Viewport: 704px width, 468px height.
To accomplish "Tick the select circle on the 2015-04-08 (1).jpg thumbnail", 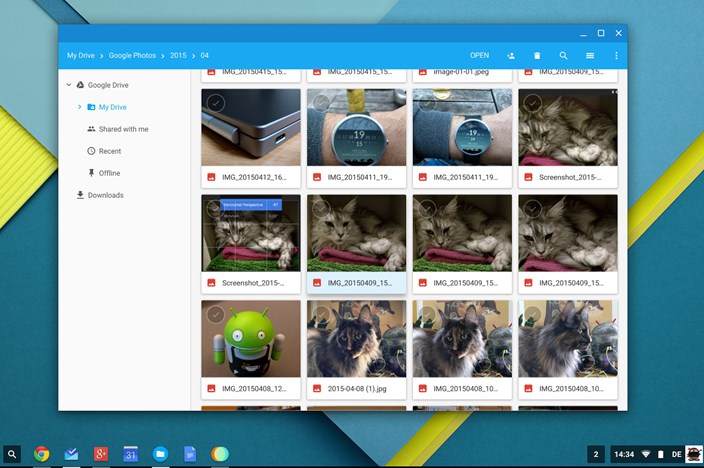I will [x=321, y=314].
